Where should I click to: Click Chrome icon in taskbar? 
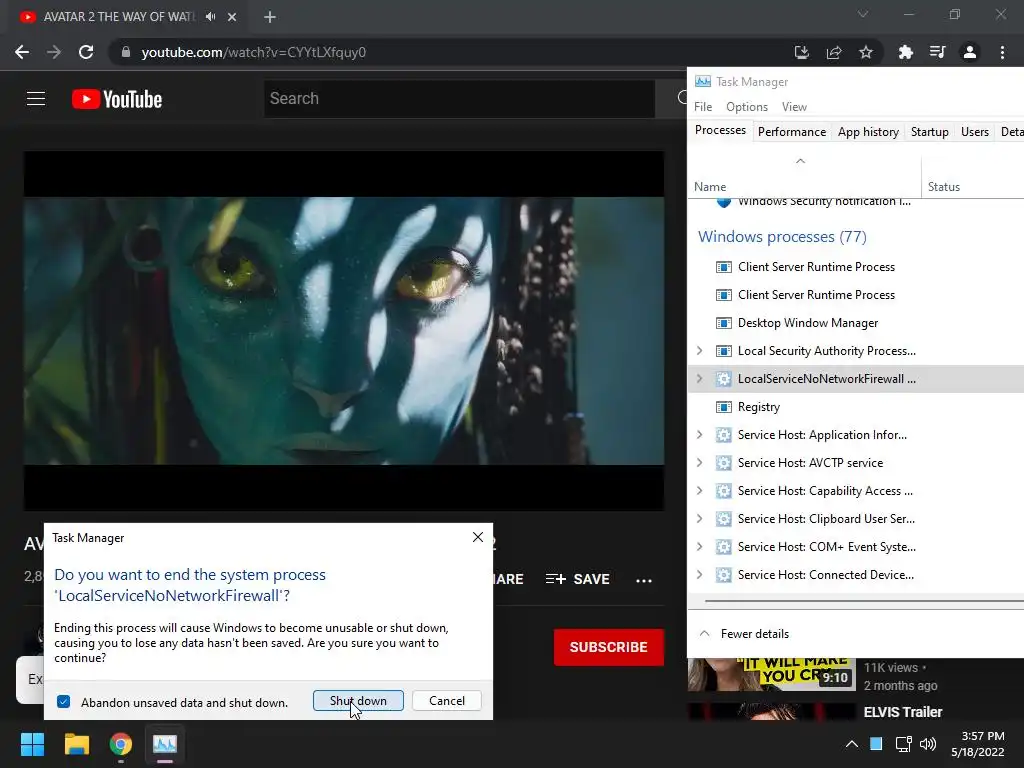point(121,744)
